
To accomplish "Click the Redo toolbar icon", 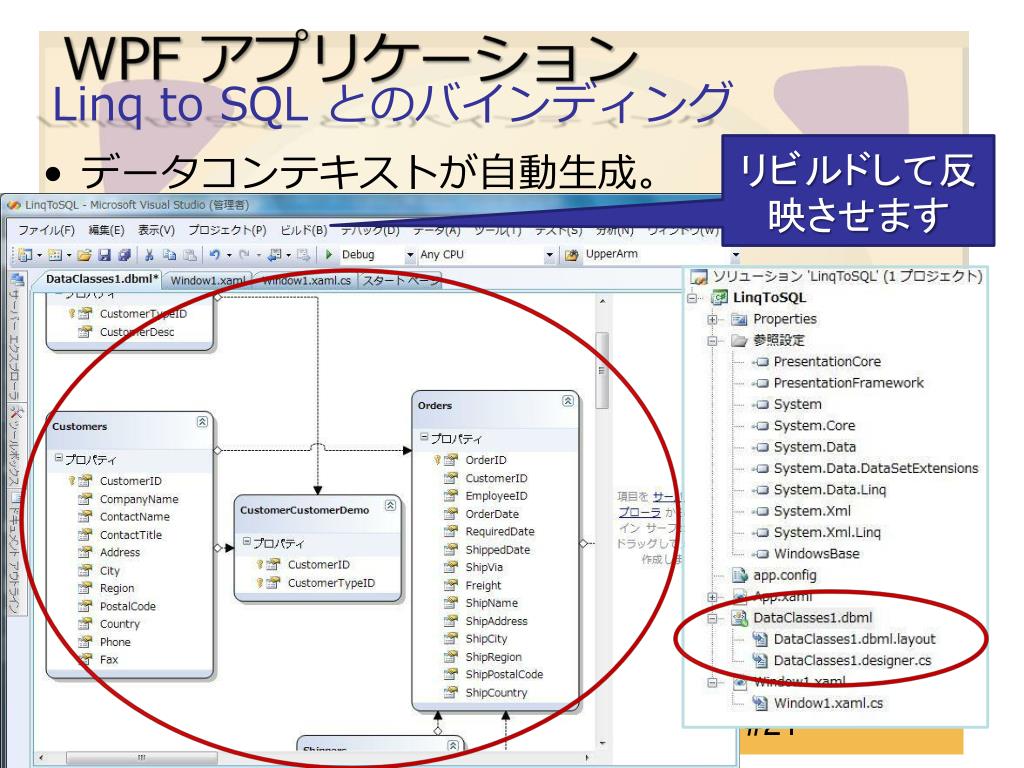I will tap(244, 255).
